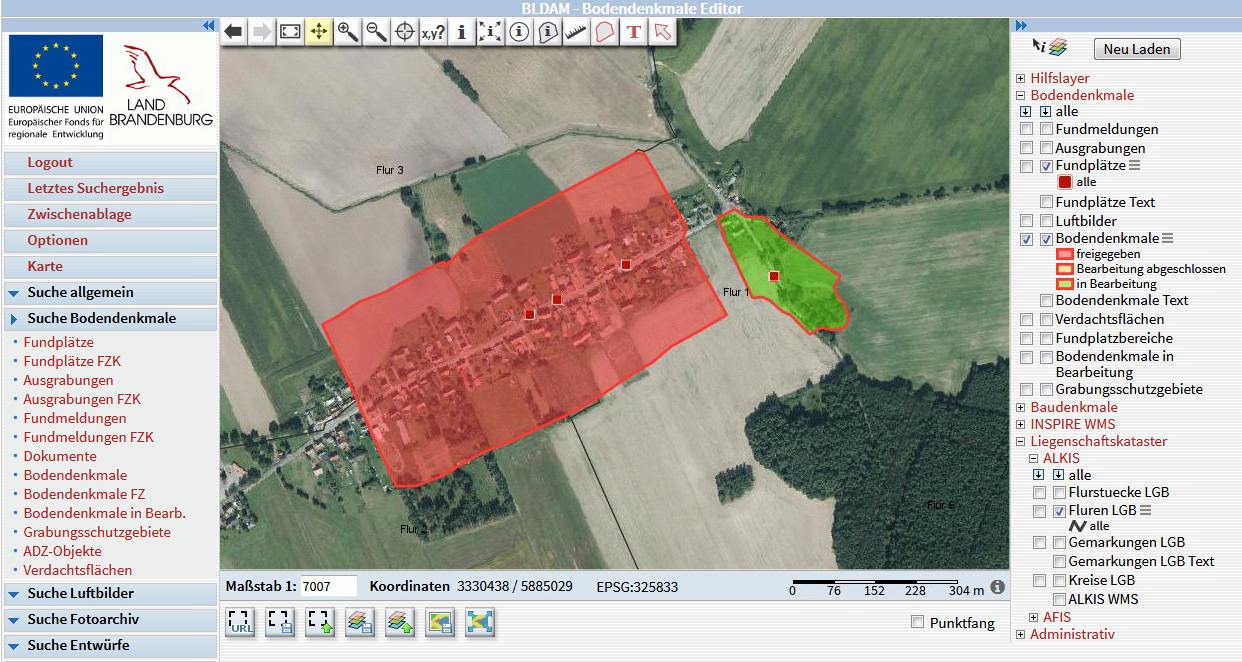Viewport: 1242px width, 662px height.
Task: Click the zoom in magnifier tool
Action: [x=347, y=32]
